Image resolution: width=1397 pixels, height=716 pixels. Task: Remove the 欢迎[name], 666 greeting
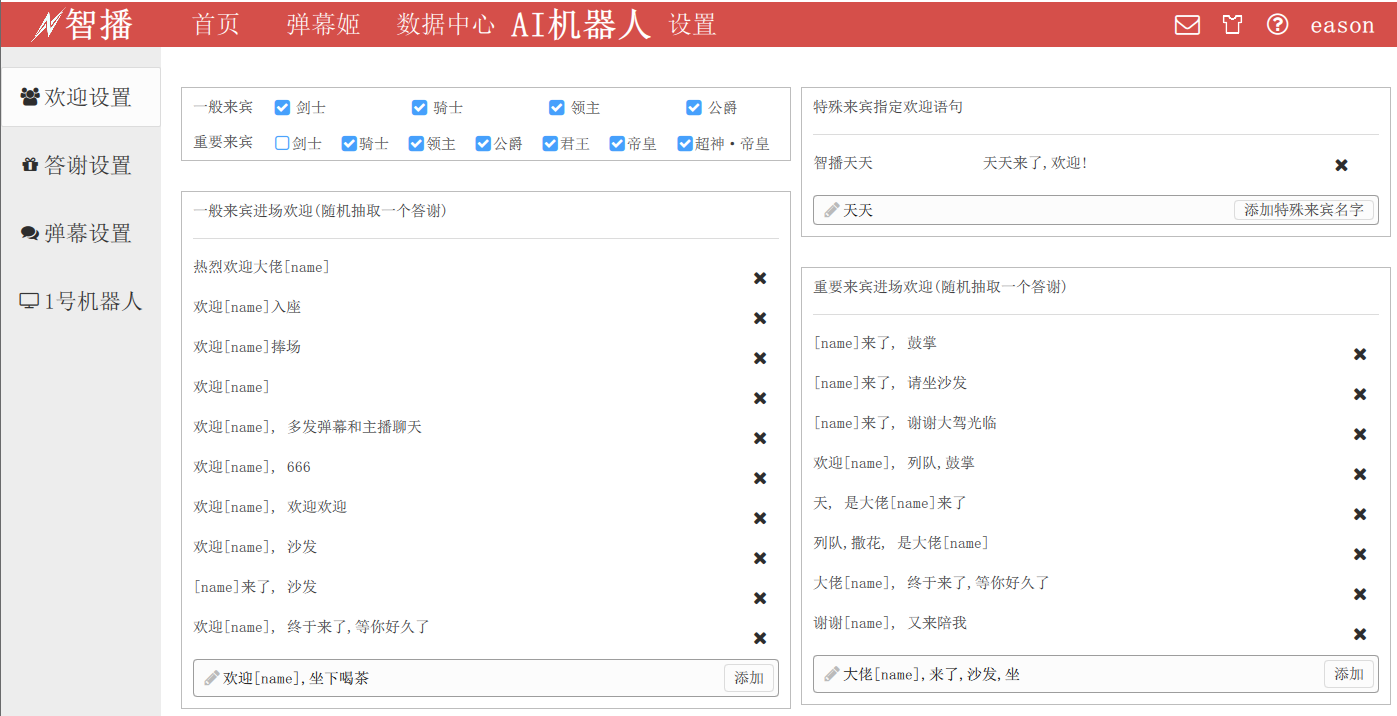(x=760, y=478)
